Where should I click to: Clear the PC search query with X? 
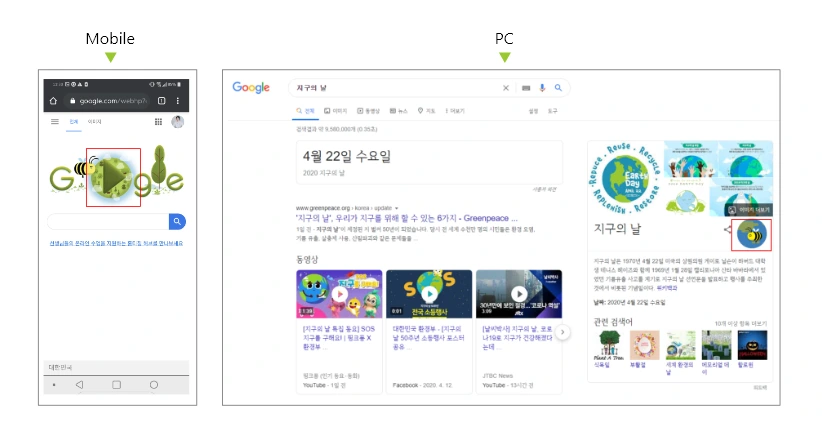pos(506,88)
